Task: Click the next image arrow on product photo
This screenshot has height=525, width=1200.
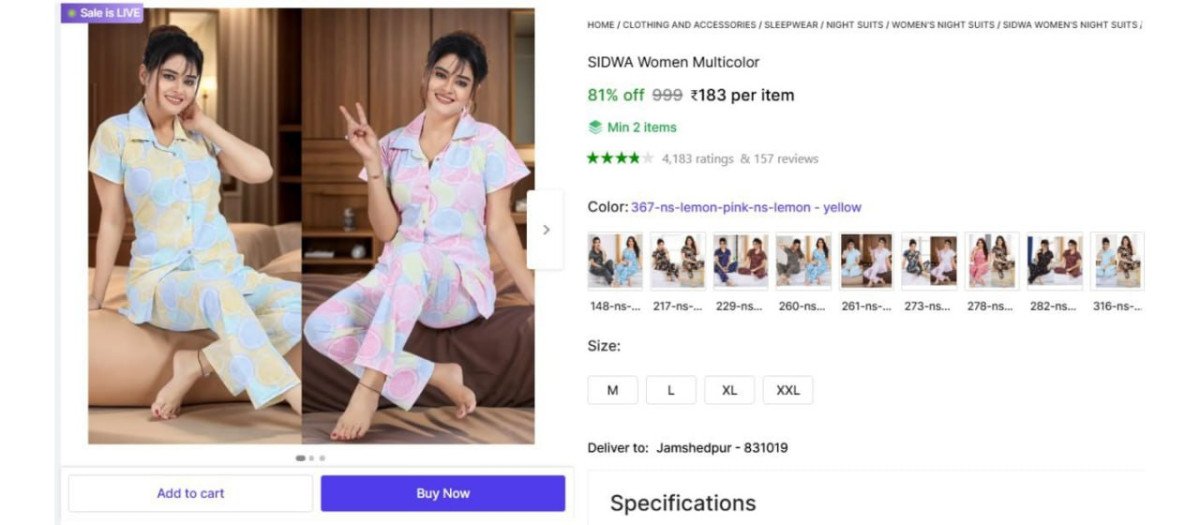Action: 545,229
